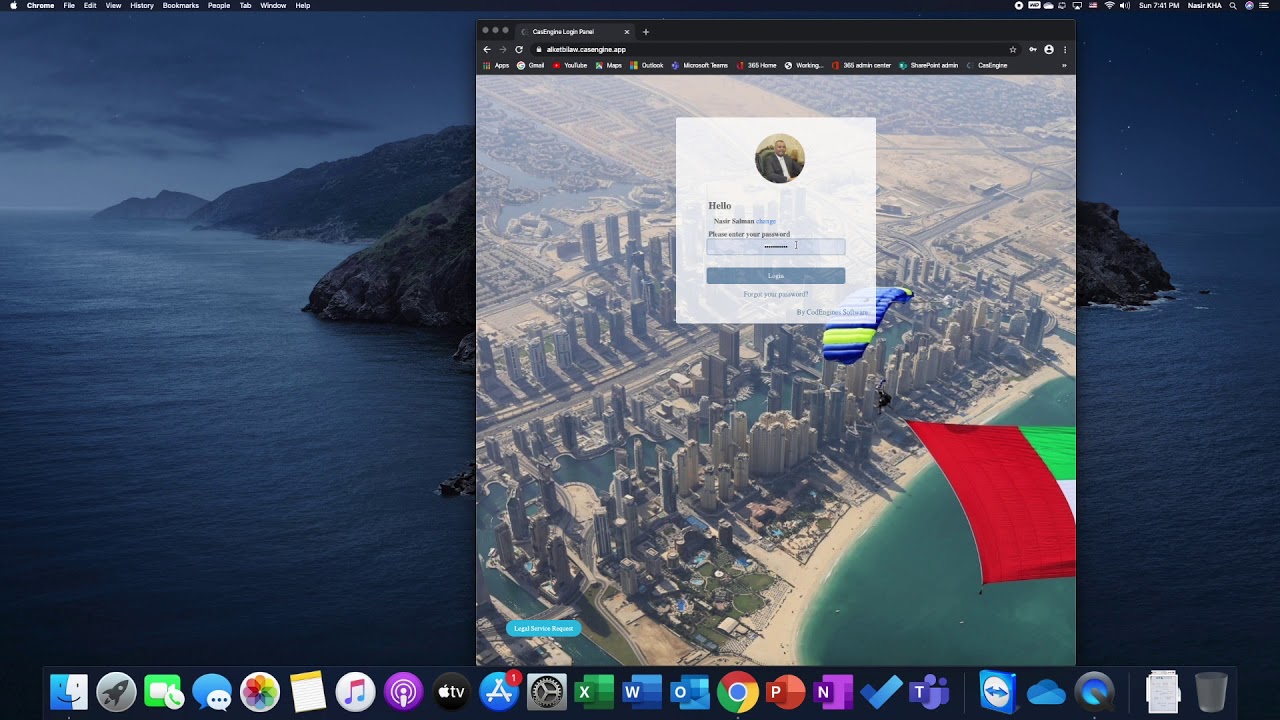This screenshot has height=720, width=1280.
Task: Open Notes from the Dock
Action: tap(308, 692)
